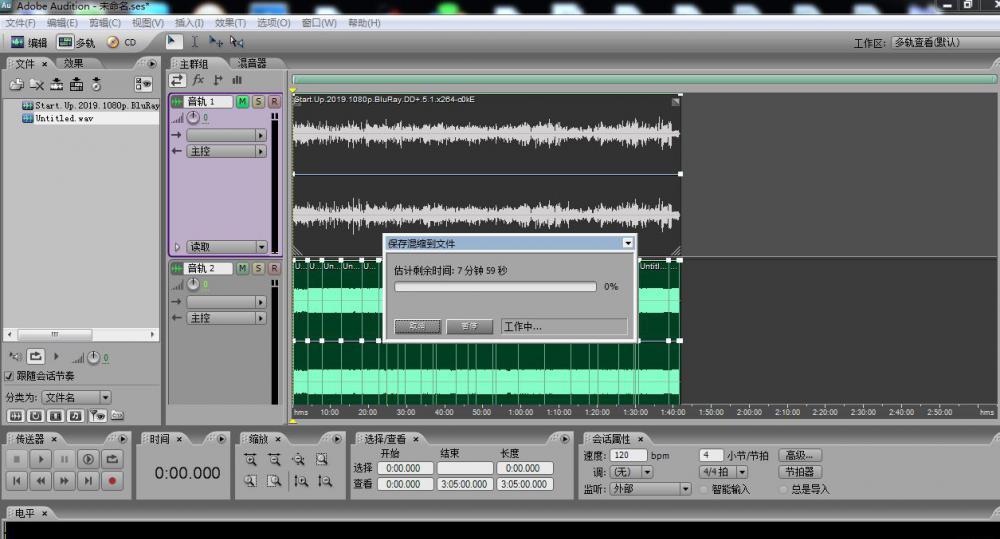Enable 智能输入 radio option
The height and width of the screenshot is (539, 1000).
[x=704, y=490]
